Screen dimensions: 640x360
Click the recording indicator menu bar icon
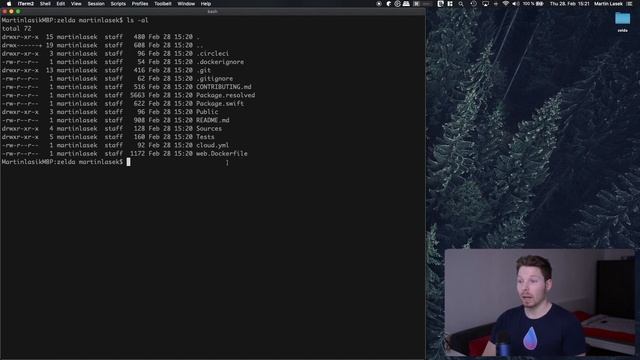click(x=379, y=4)
